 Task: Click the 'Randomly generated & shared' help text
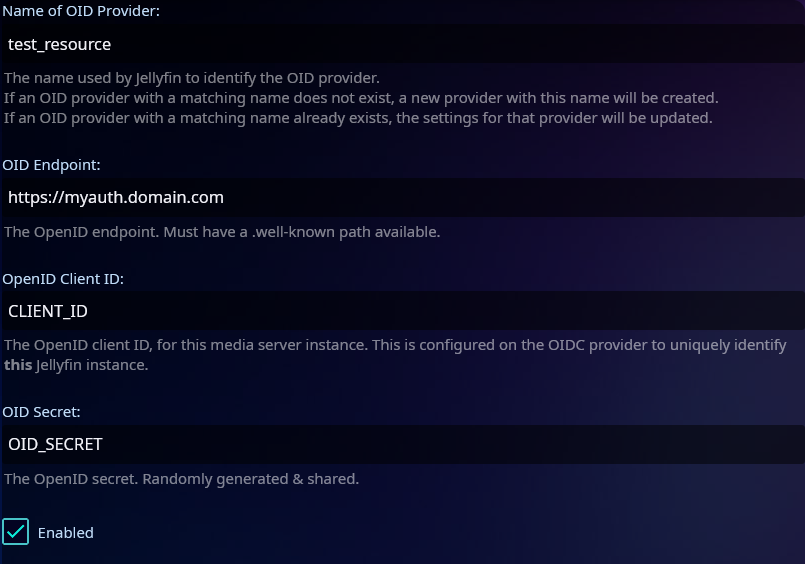[181, 479]
